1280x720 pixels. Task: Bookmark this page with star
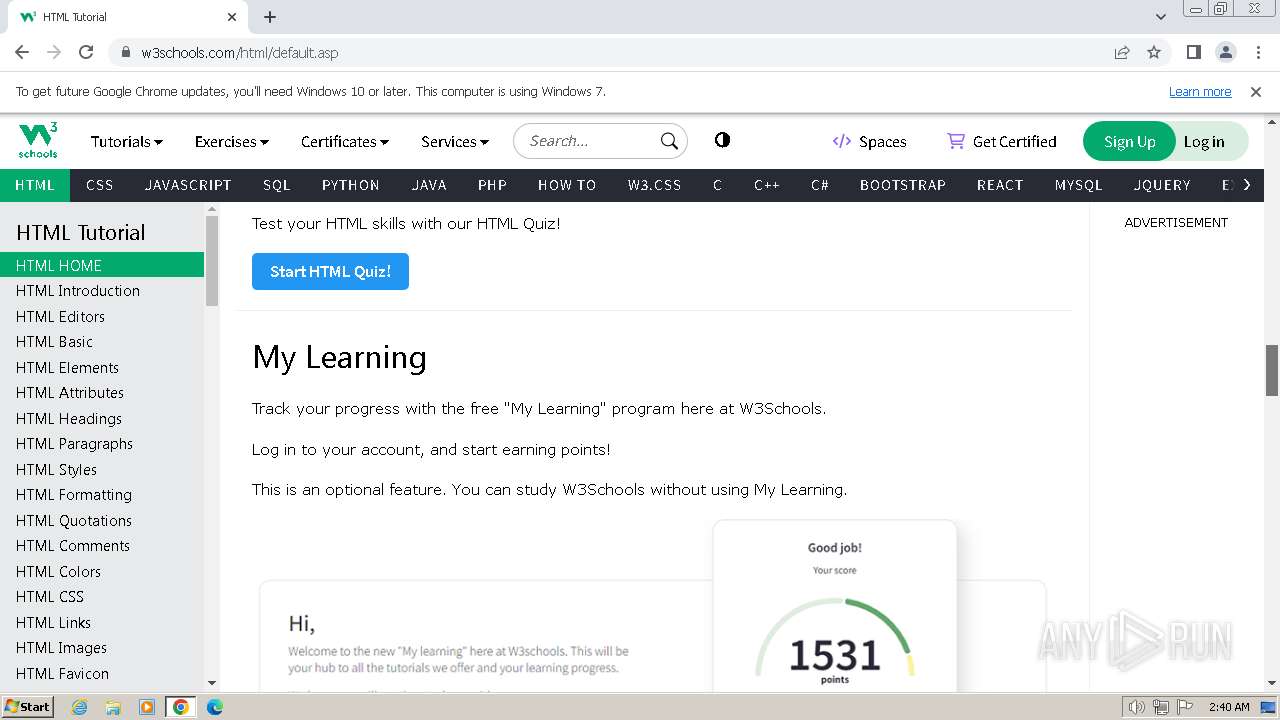[x=1154, y=52]
